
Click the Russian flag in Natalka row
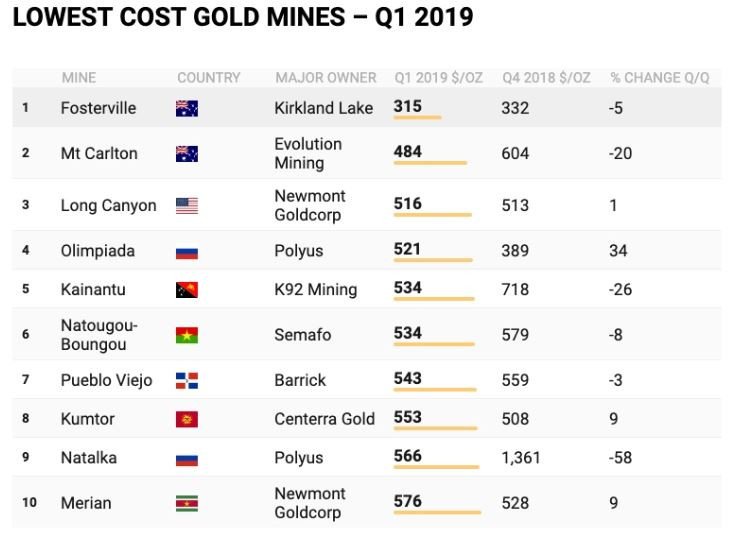(187, 460)
